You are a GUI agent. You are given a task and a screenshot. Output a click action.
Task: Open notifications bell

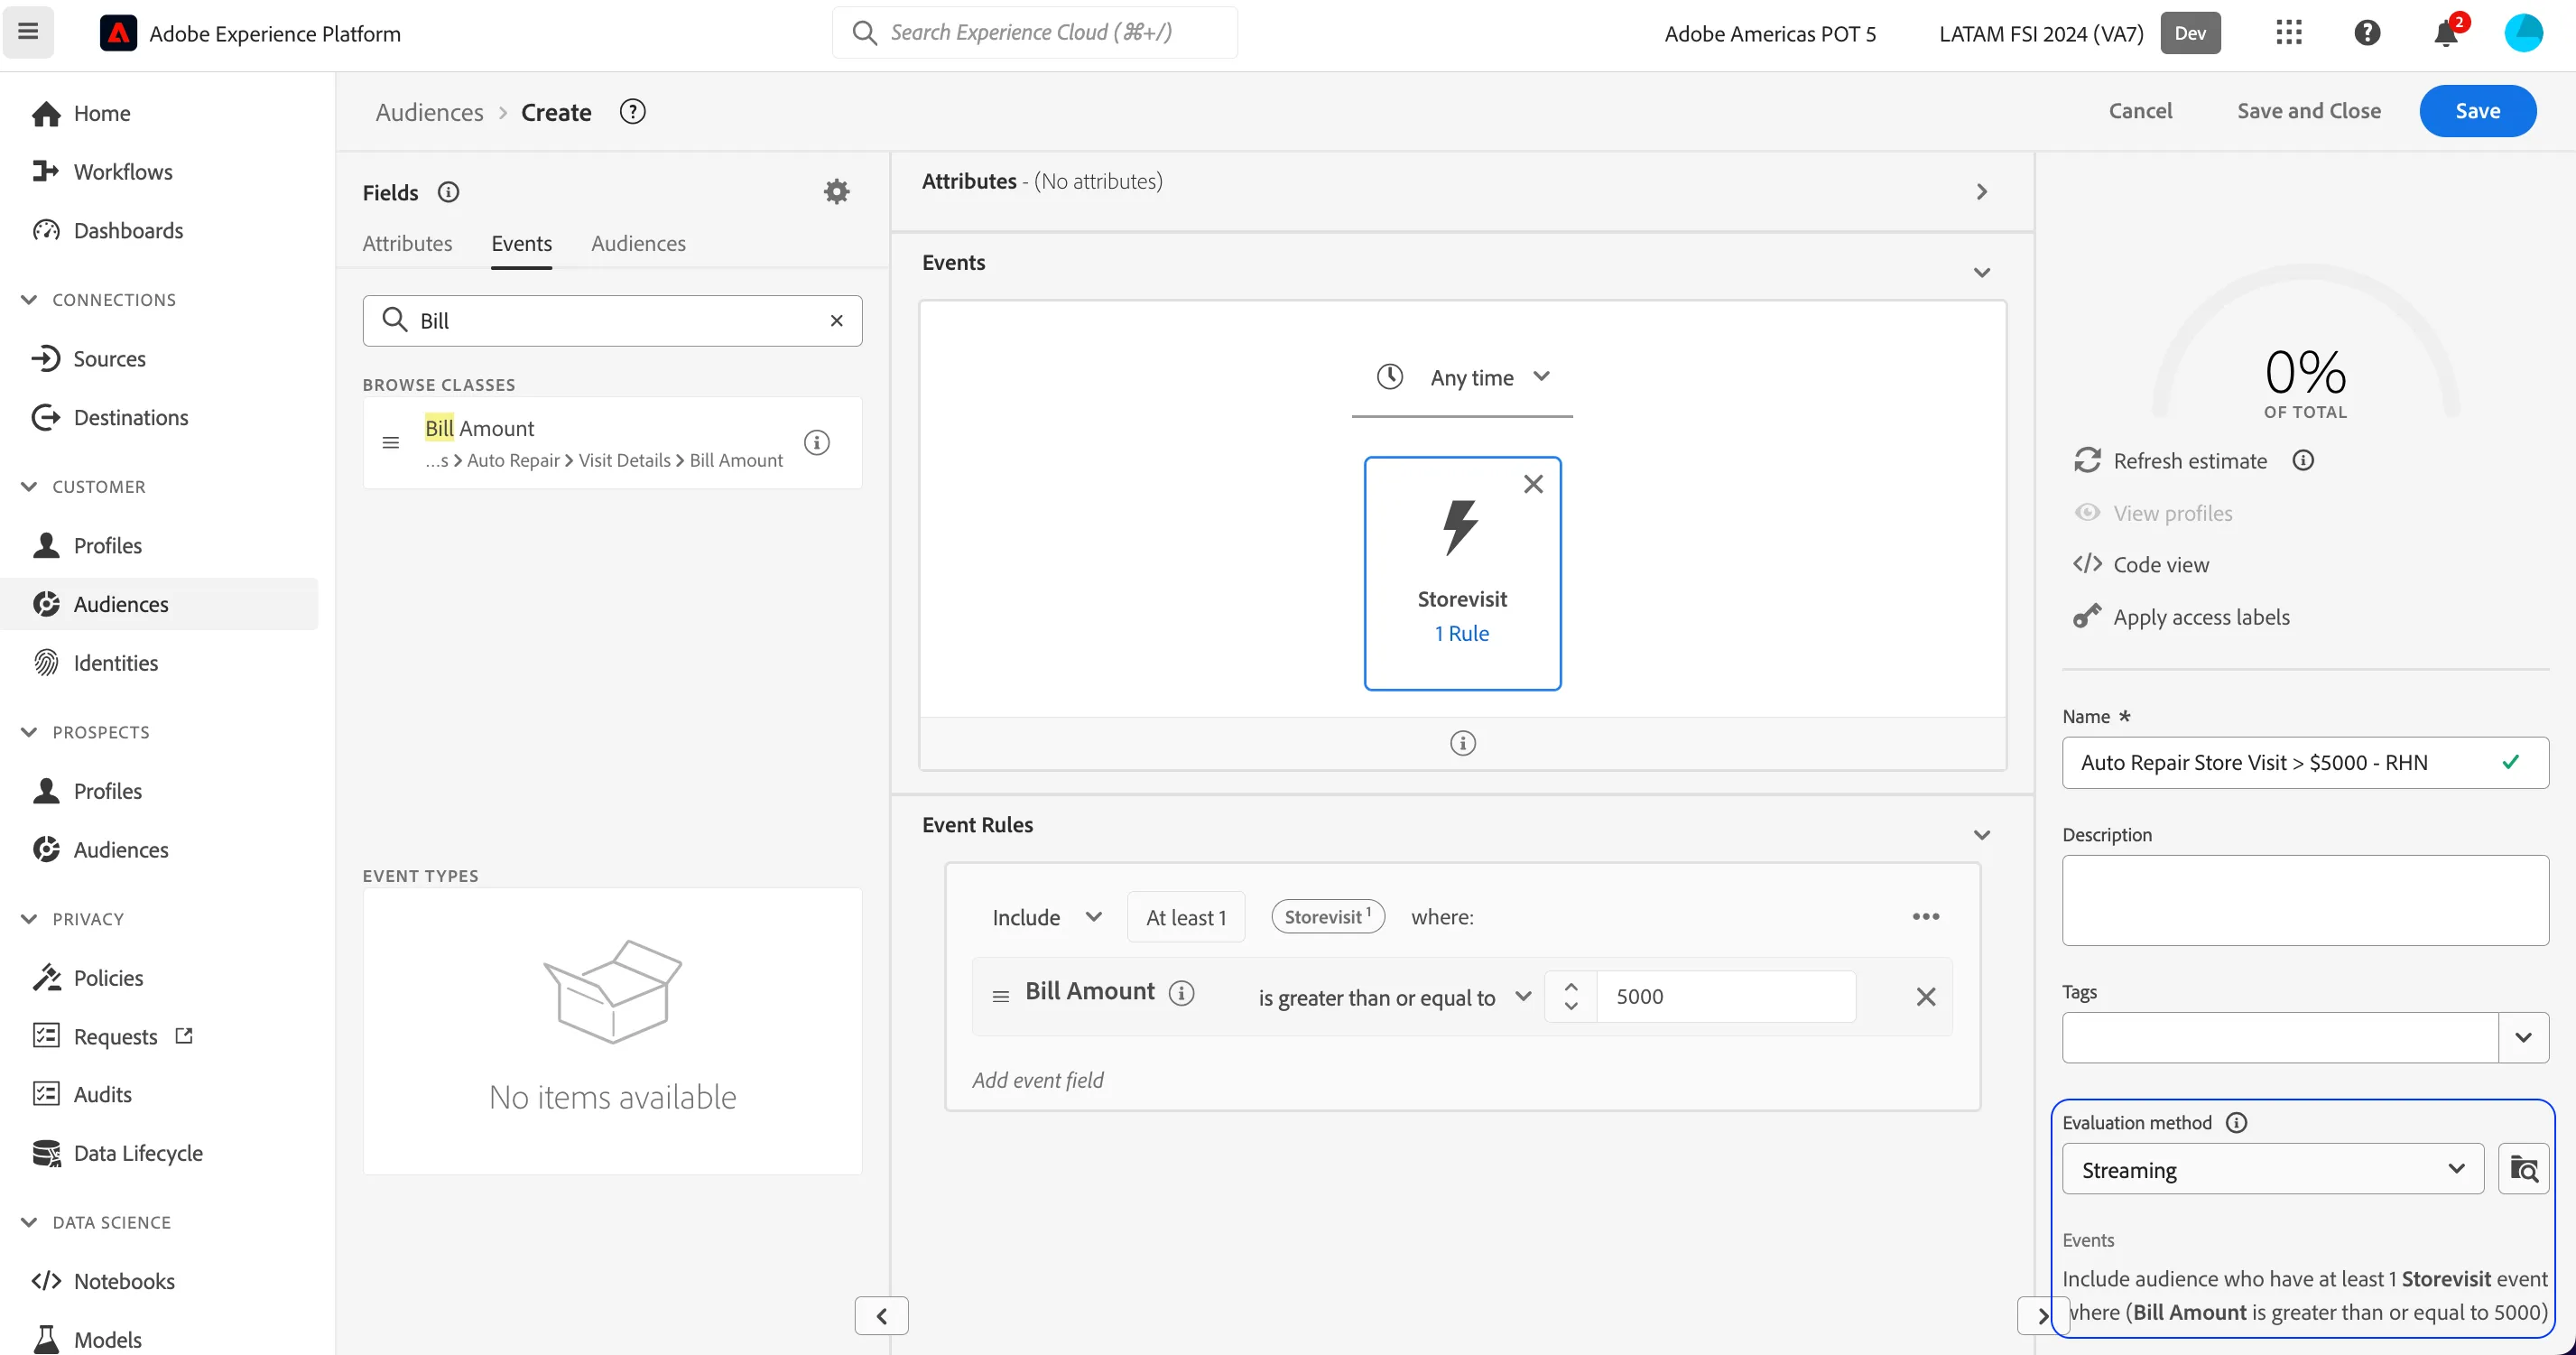pos(2445,33)
